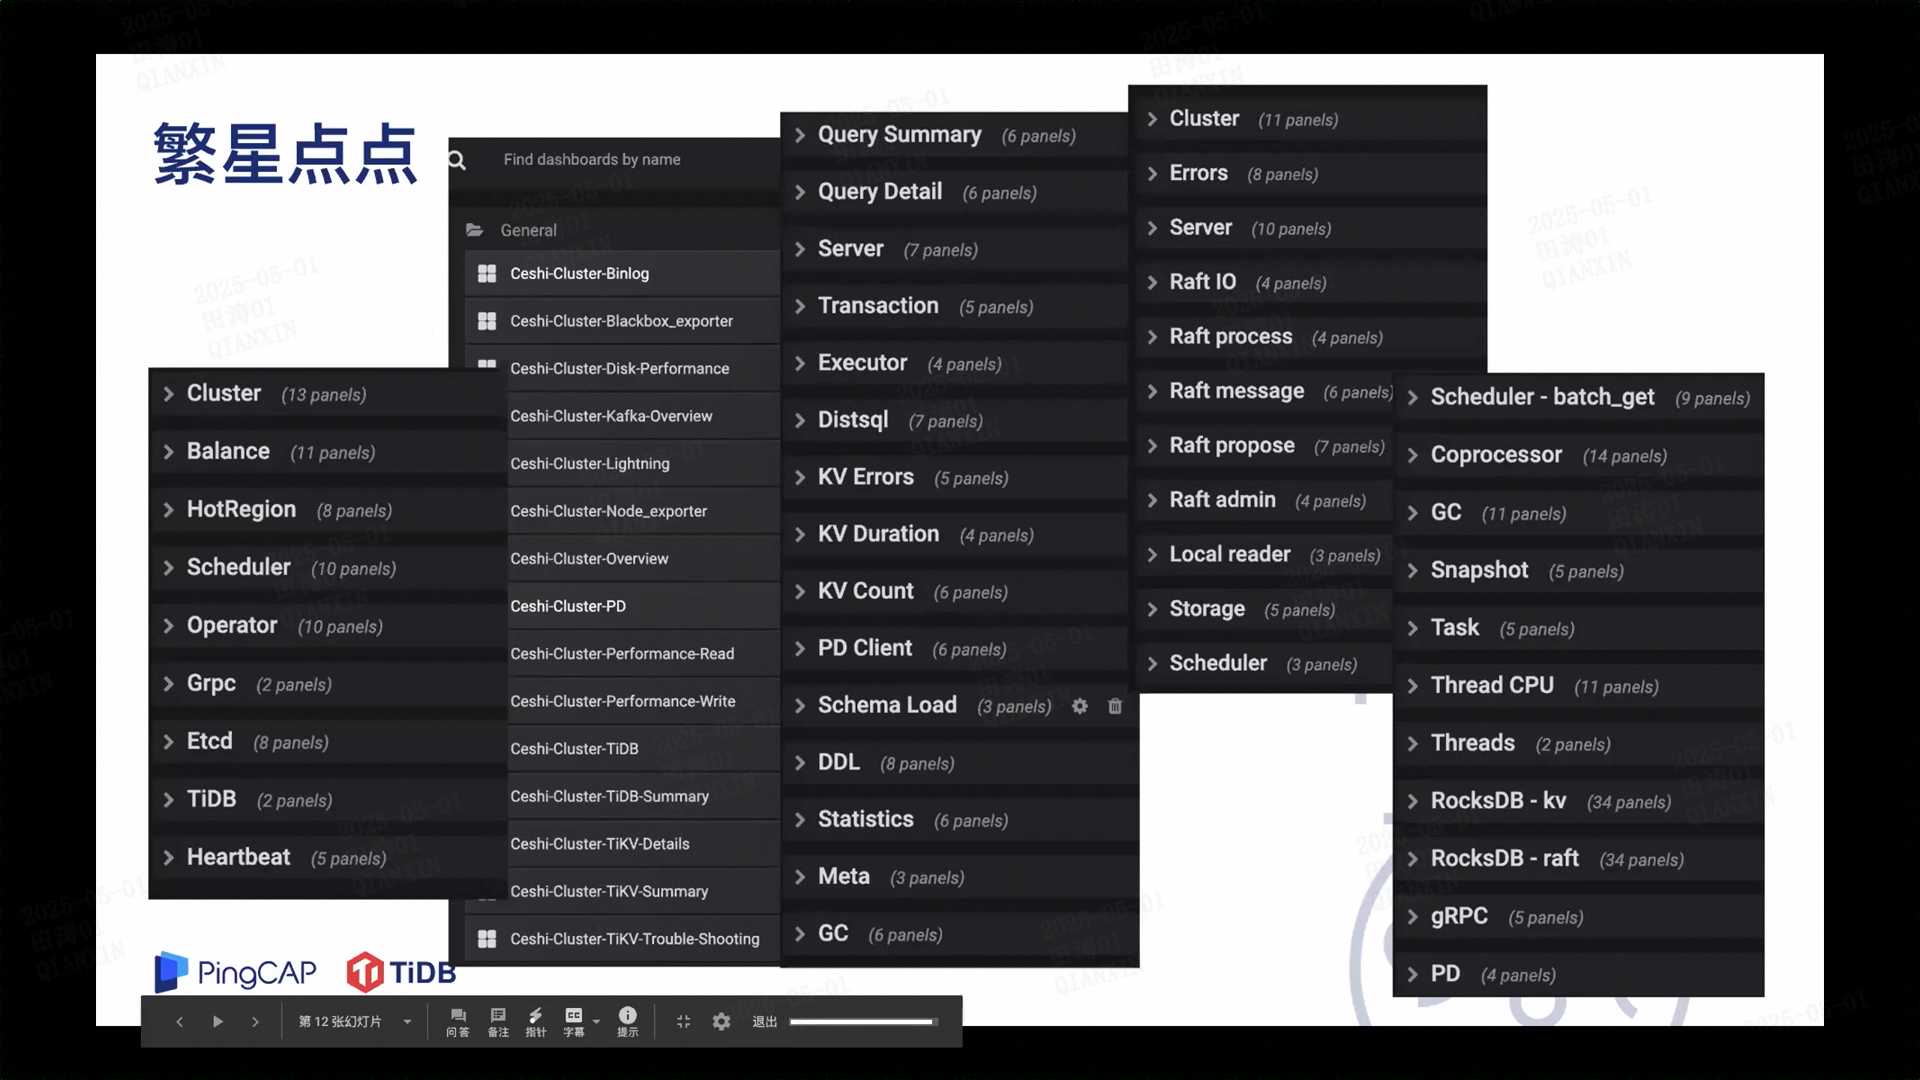Open the Ceshi-Cluster-PD dashboard entry

tap(568, 606)
